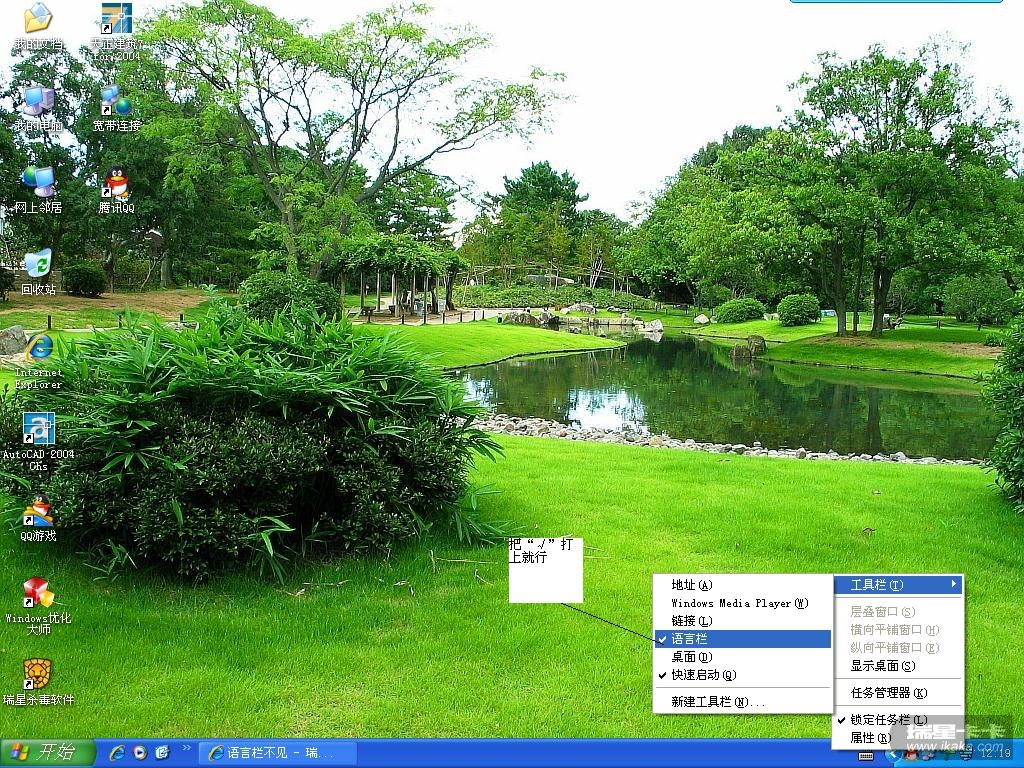The width and height of the screenshot is (1024, 768).
Task: Open the 我的文档 desktop icon
Action: [38, 26]
